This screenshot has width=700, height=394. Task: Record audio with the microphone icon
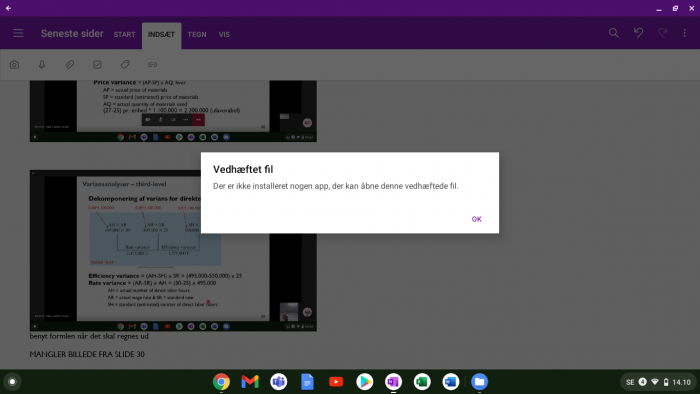point(42,65)
